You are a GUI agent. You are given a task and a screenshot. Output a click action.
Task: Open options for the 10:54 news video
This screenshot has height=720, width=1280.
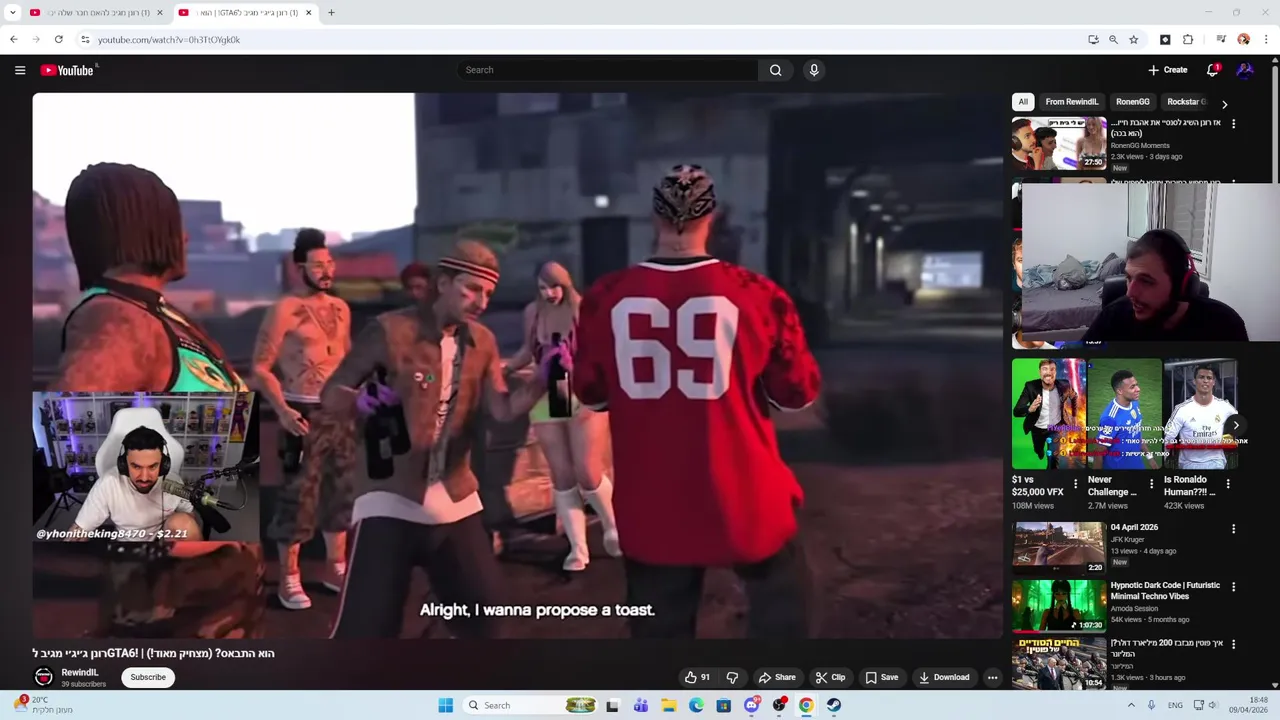[1233, 645]
